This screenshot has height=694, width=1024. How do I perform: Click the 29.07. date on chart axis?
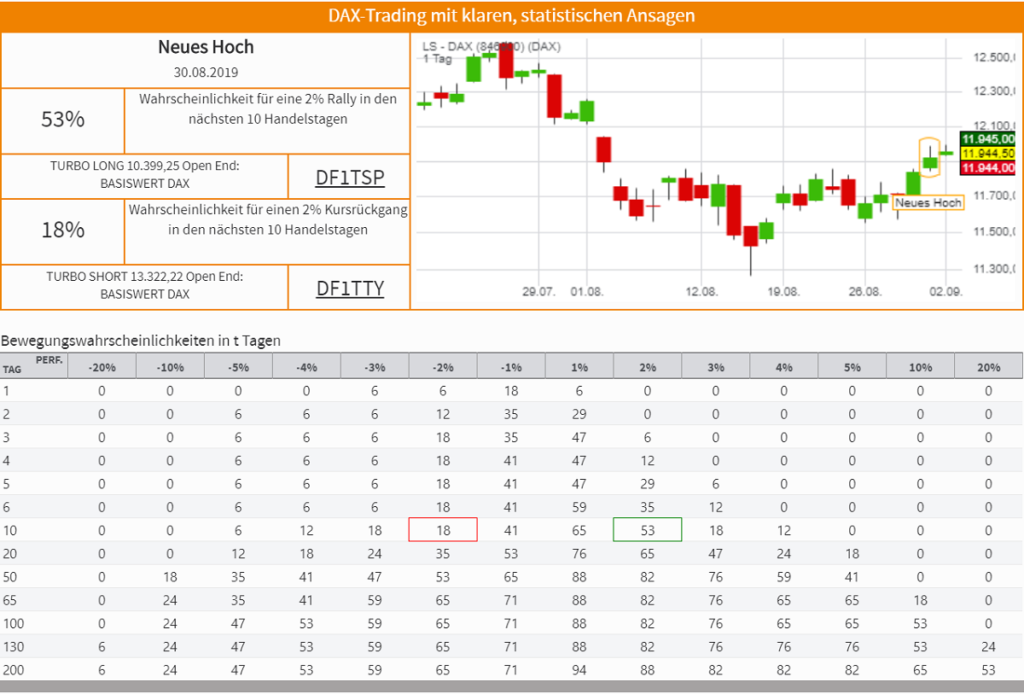pyautogui.click(x=539, y=291)
